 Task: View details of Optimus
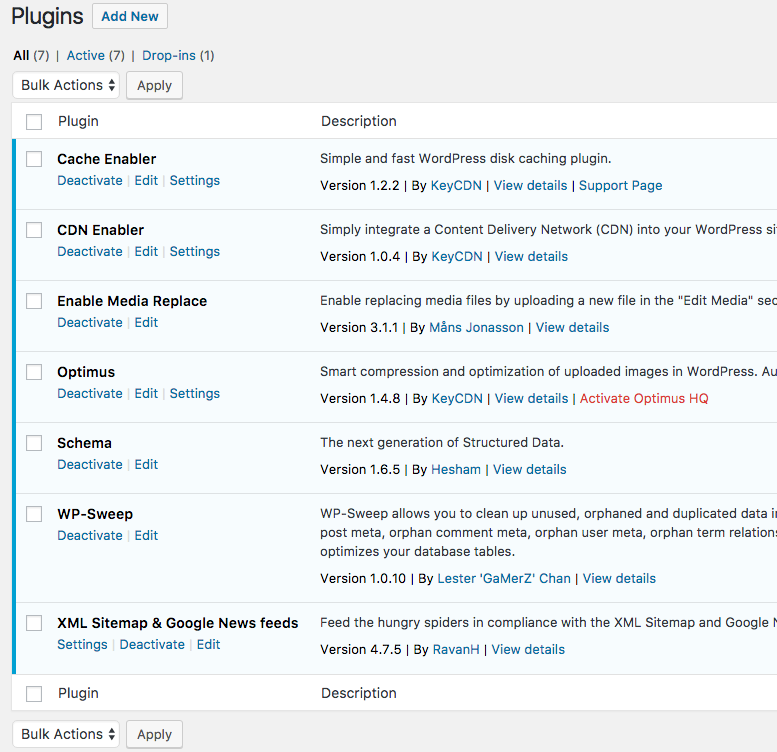tap(531, 398)
